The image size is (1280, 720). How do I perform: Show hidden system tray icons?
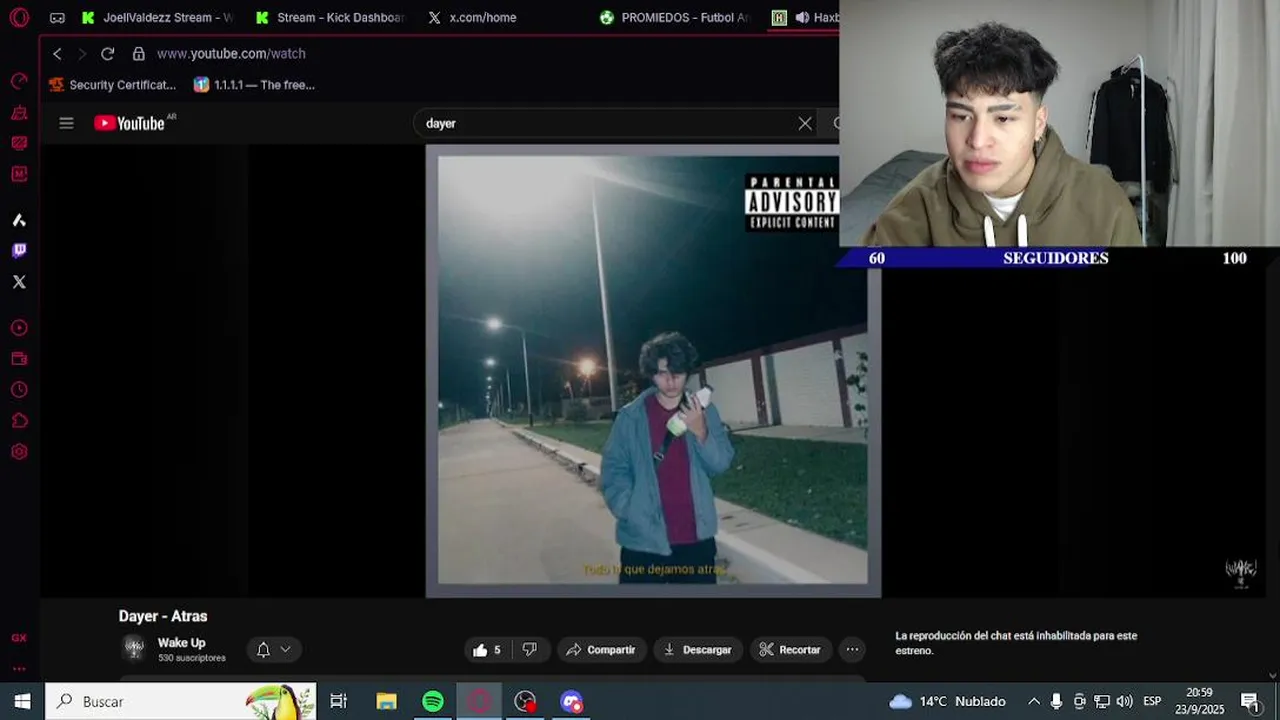pyautogui.click(x=1034, y=702)
